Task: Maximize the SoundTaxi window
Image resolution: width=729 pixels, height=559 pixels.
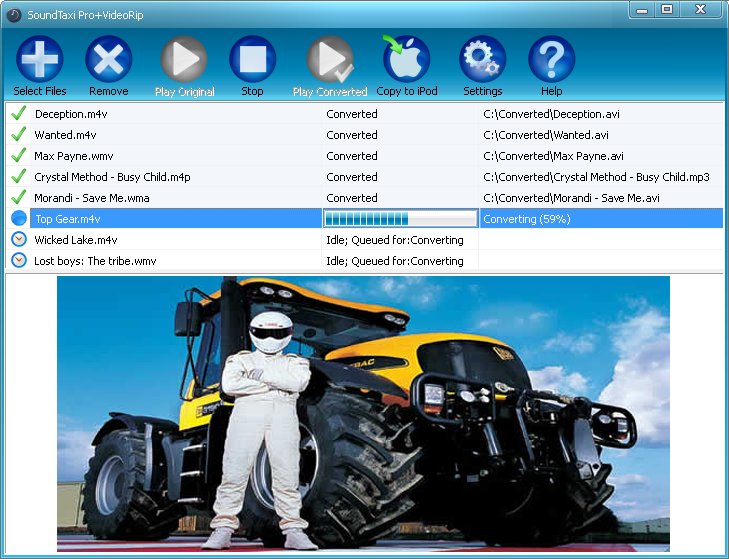Action: coord(667,9)
